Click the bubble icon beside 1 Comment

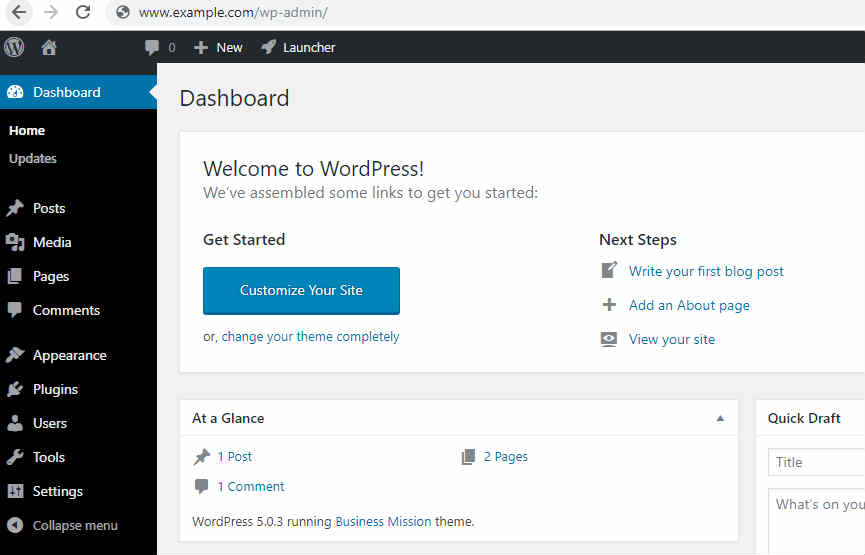201,487
